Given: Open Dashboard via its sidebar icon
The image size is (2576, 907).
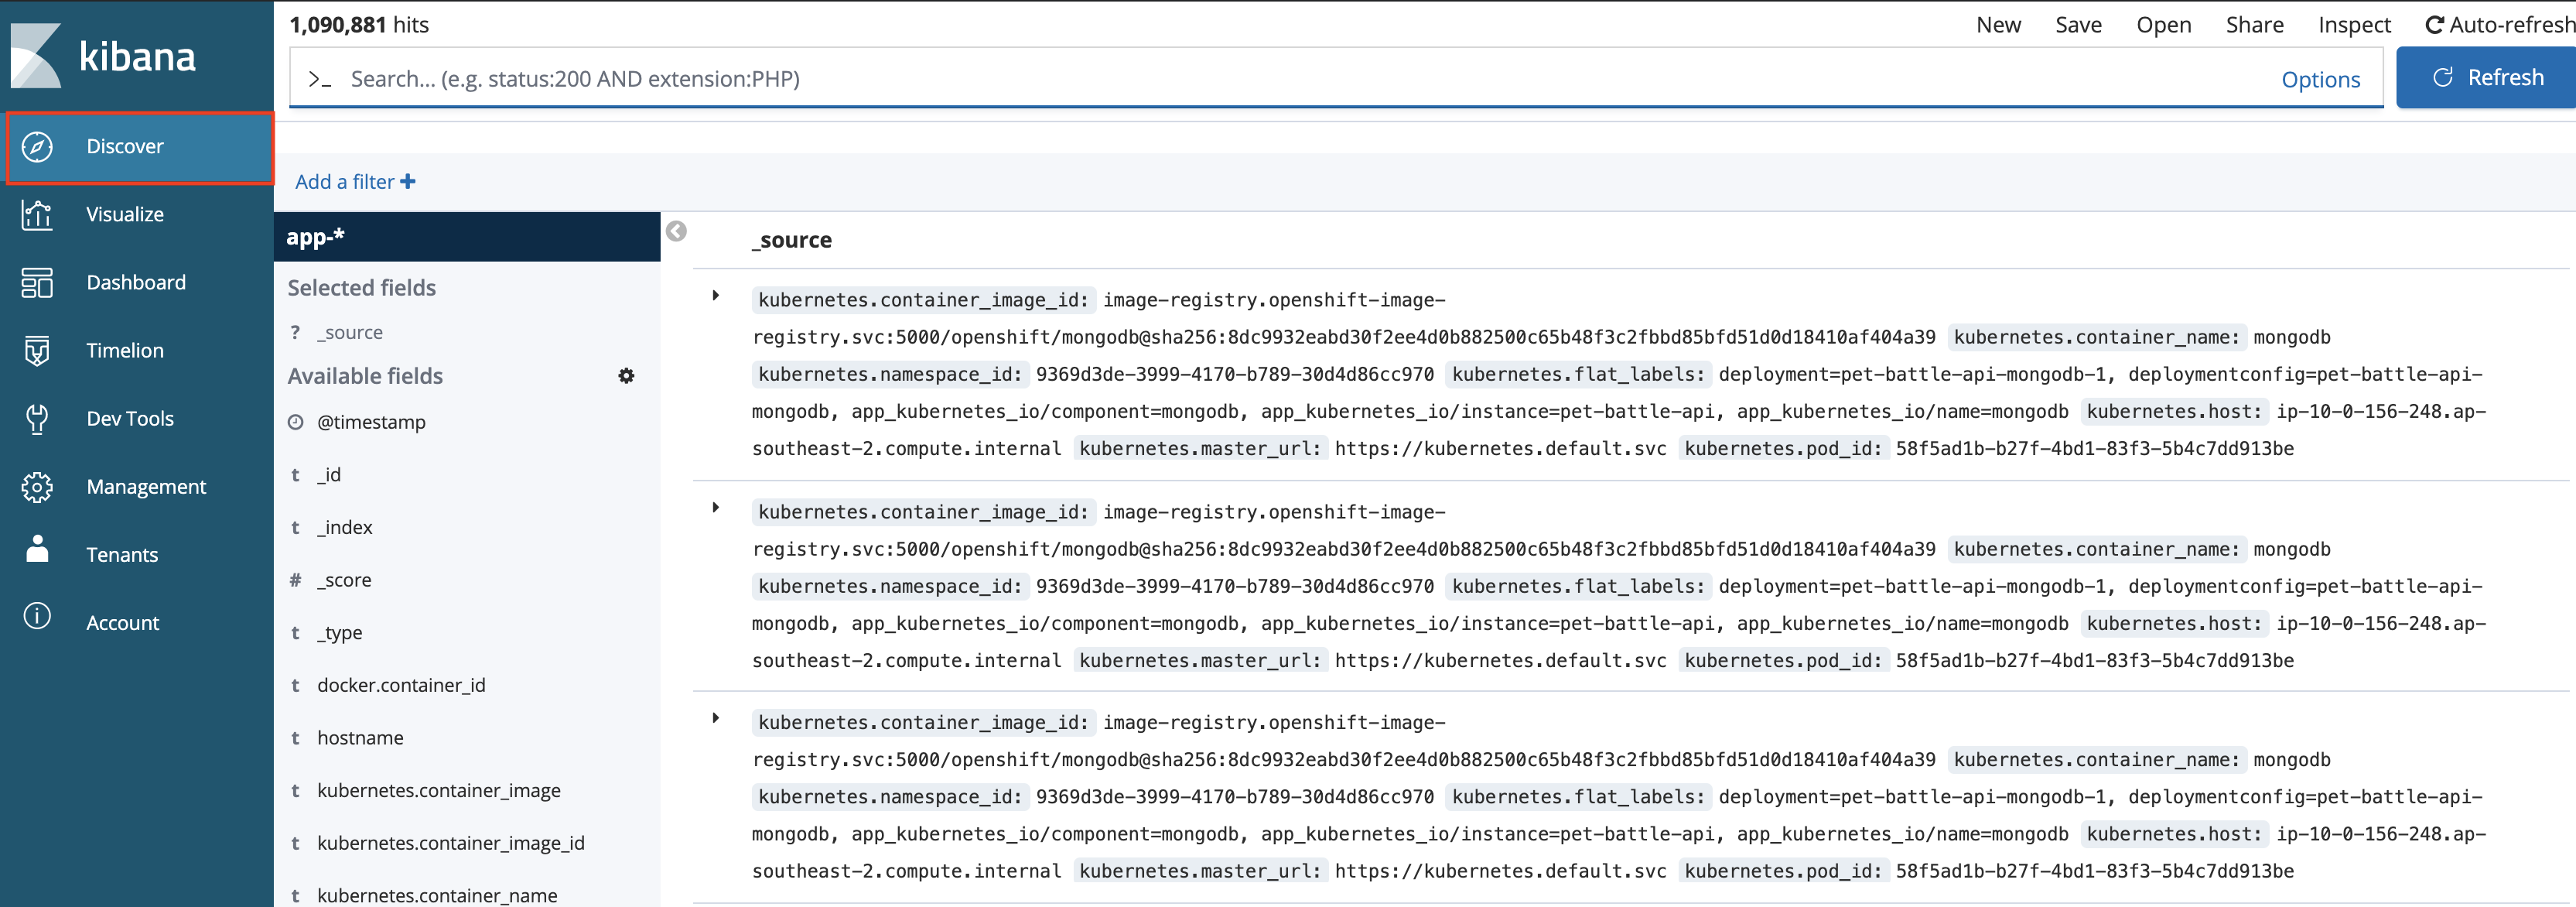Looking at the screenshot, I should point(37,283).
